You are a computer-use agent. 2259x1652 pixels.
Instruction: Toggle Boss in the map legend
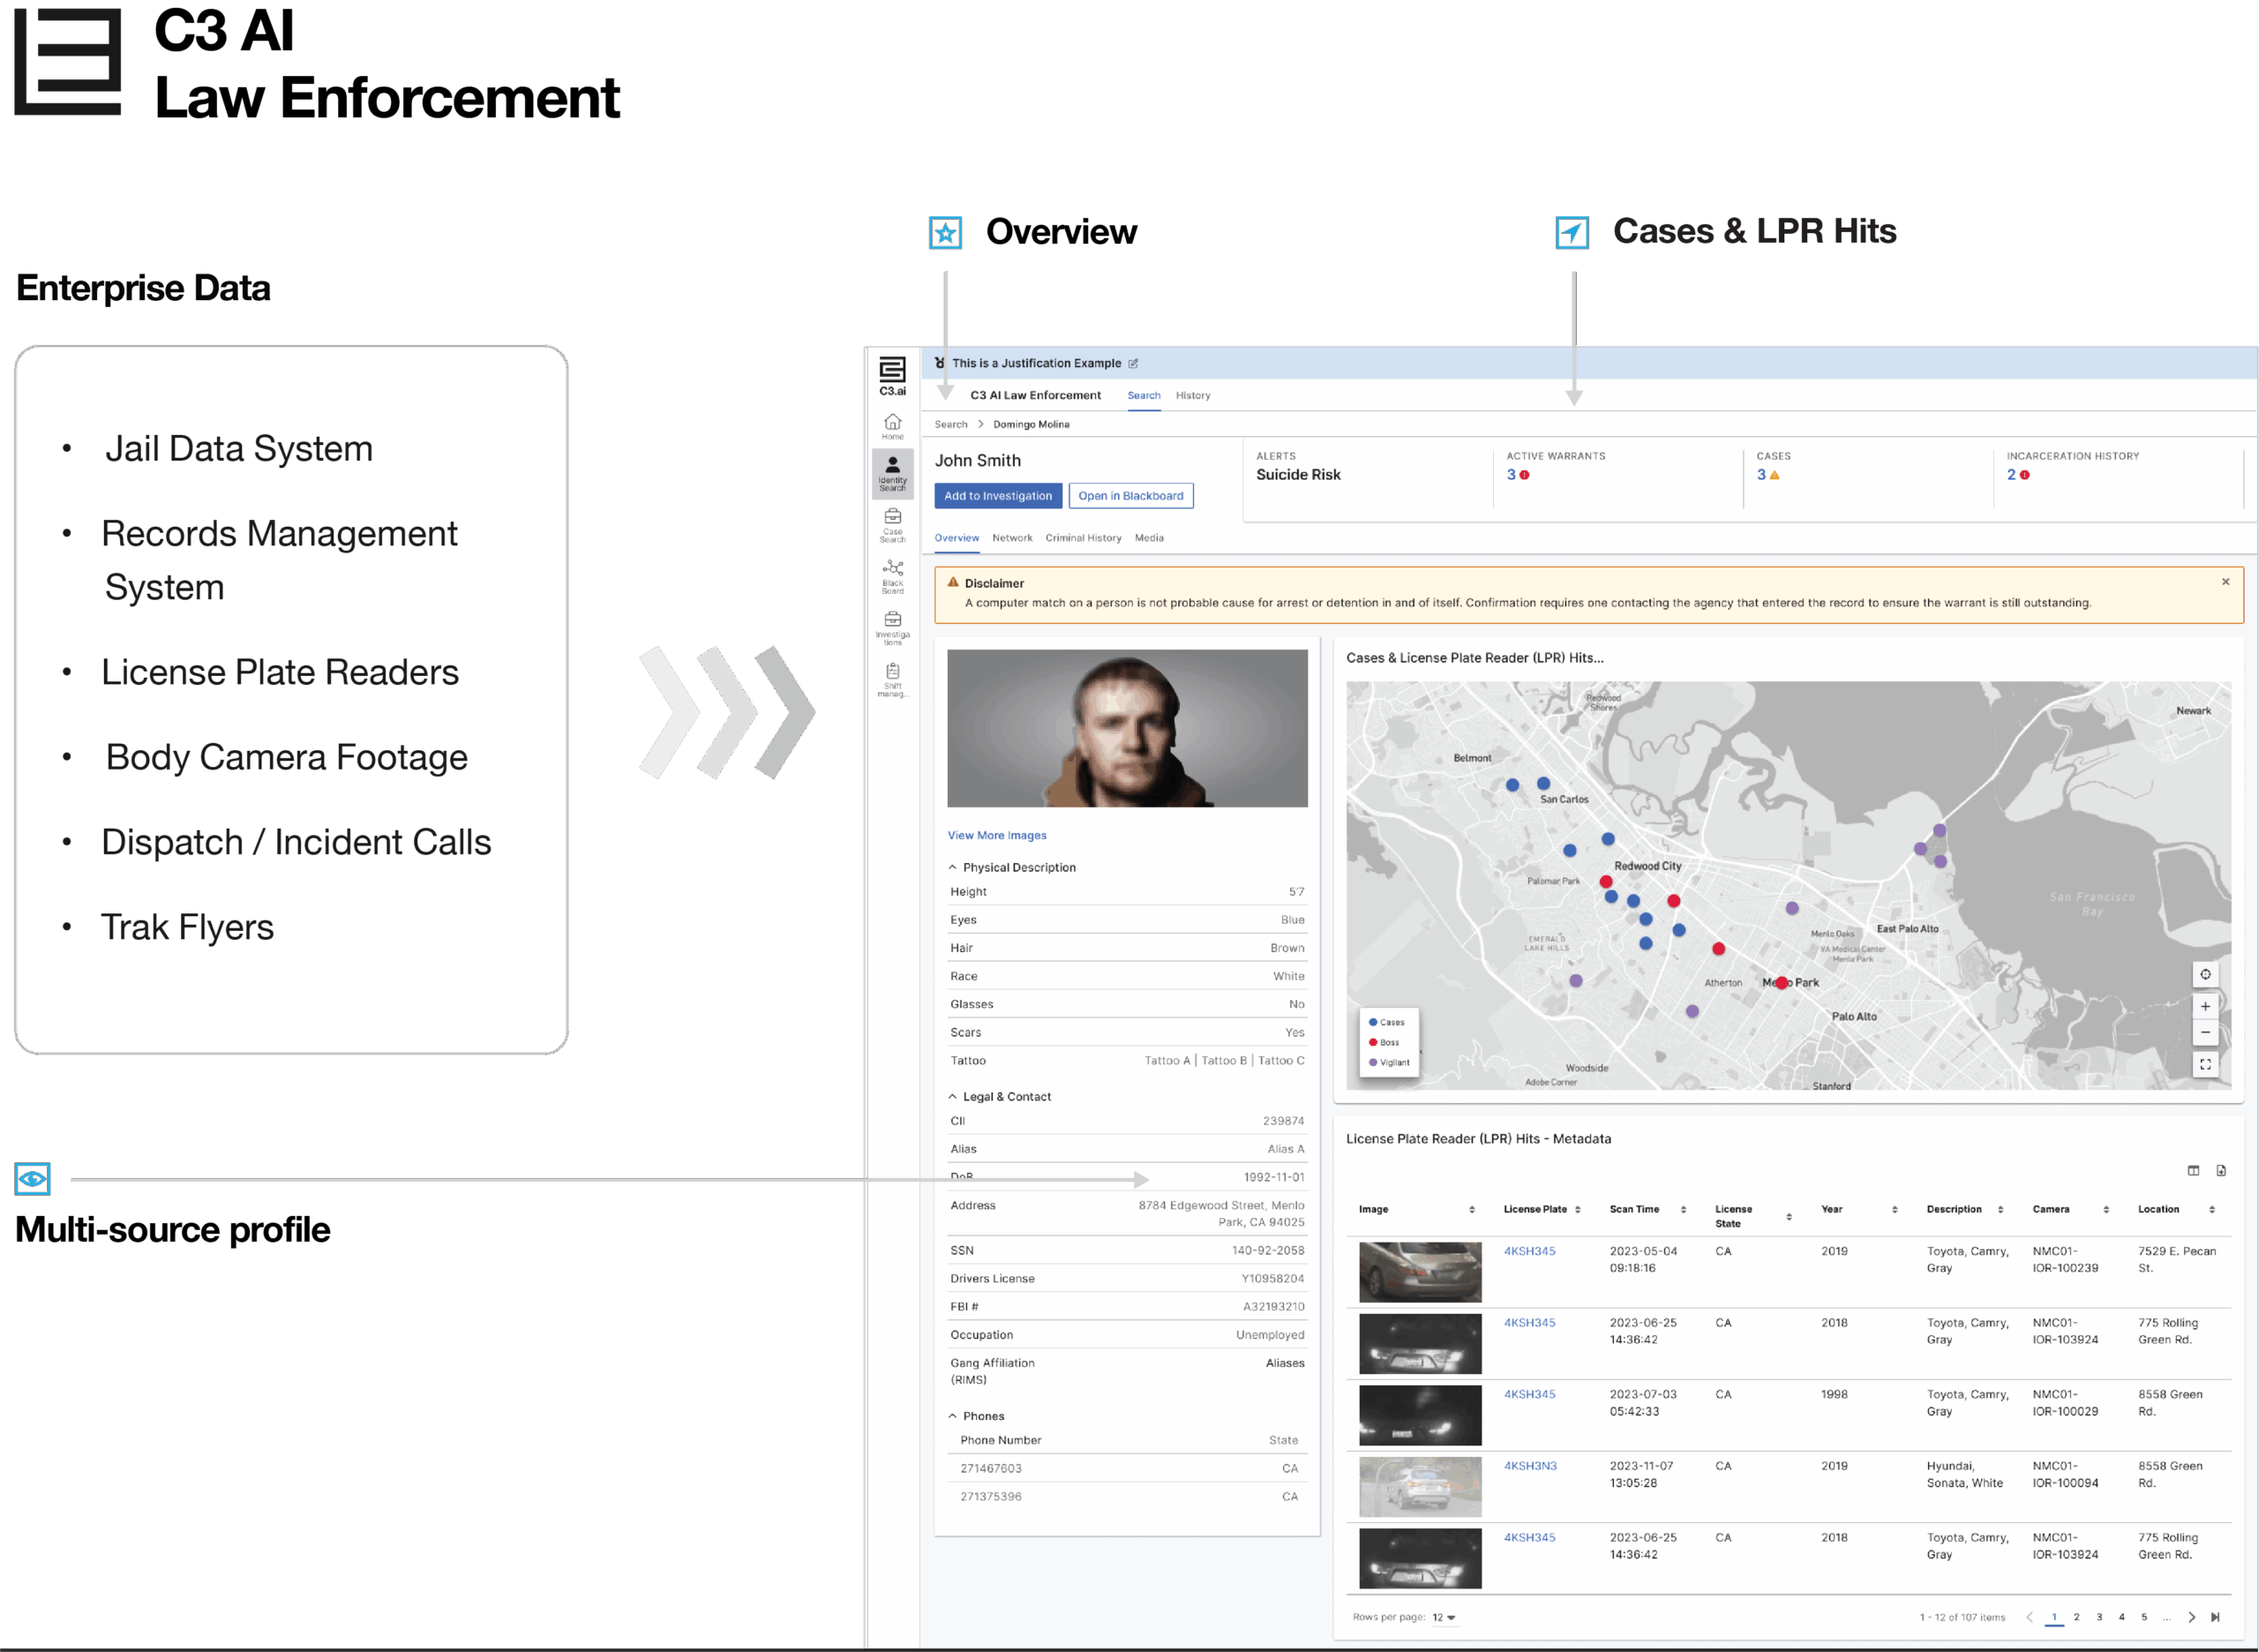pyautogui.click(x=1384, y=1043)
